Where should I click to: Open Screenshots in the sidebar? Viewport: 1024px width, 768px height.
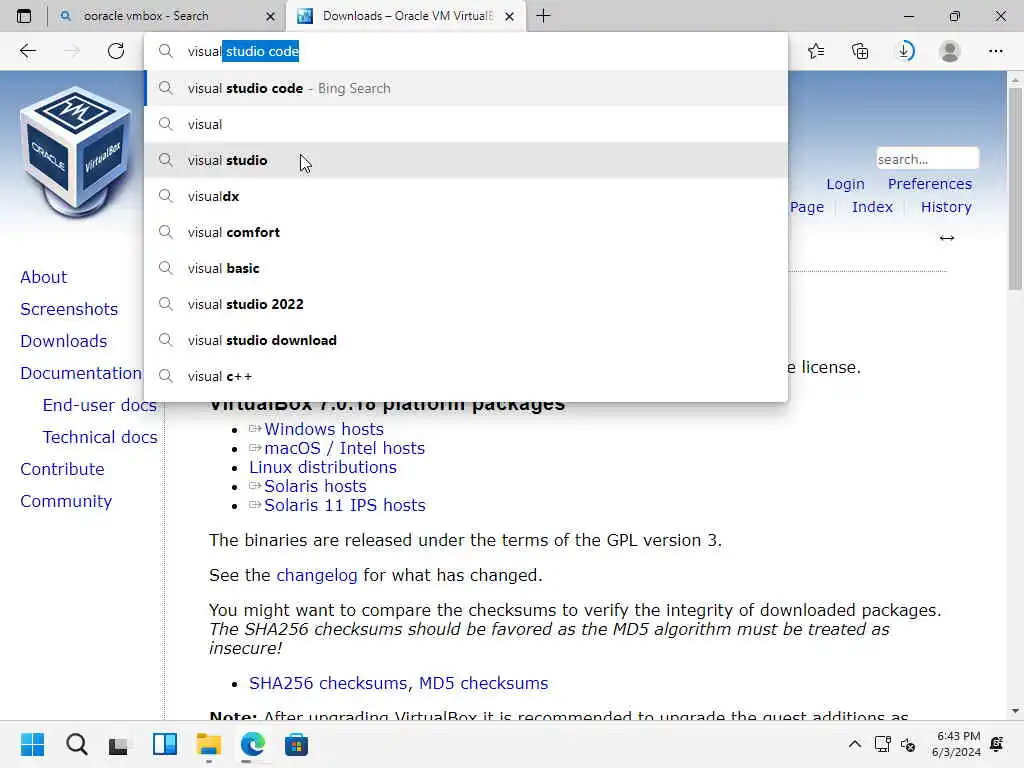(69, 309)
